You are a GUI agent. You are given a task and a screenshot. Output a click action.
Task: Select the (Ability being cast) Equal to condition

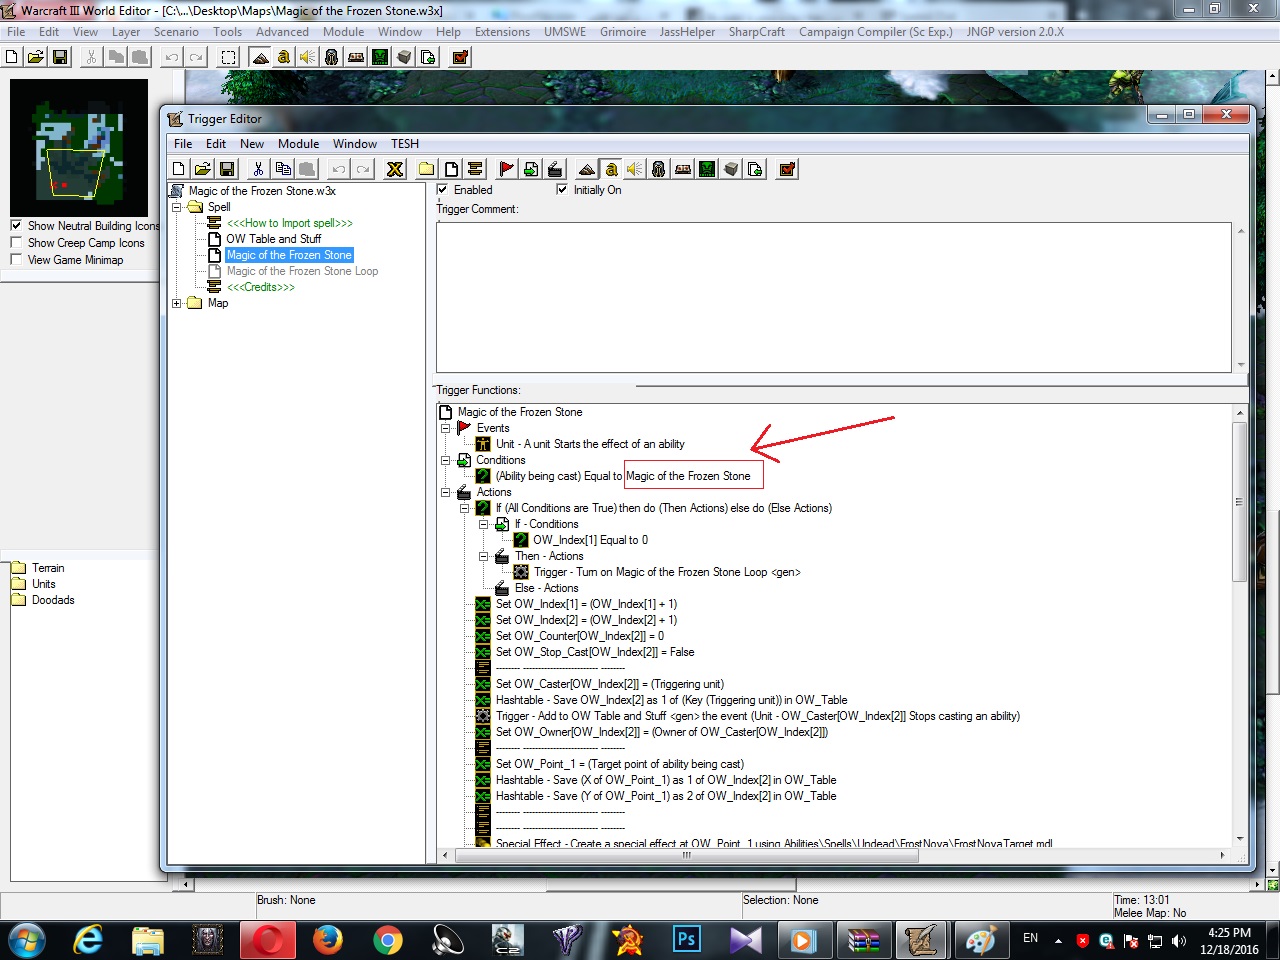pyautogui.click(x=623, y=476)
